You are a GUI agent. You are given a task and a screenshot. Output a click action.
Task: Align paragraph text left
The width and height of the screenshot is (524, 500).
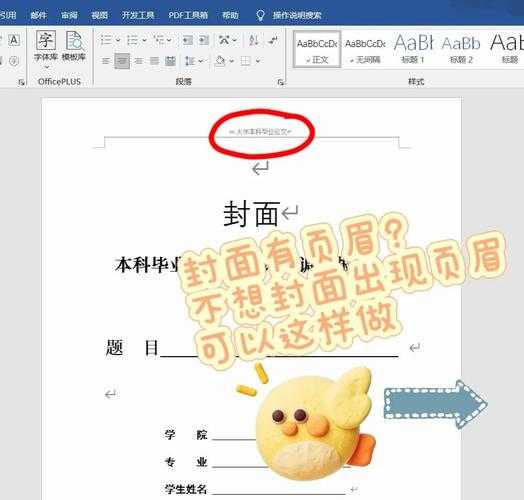[x=106, y=61]
